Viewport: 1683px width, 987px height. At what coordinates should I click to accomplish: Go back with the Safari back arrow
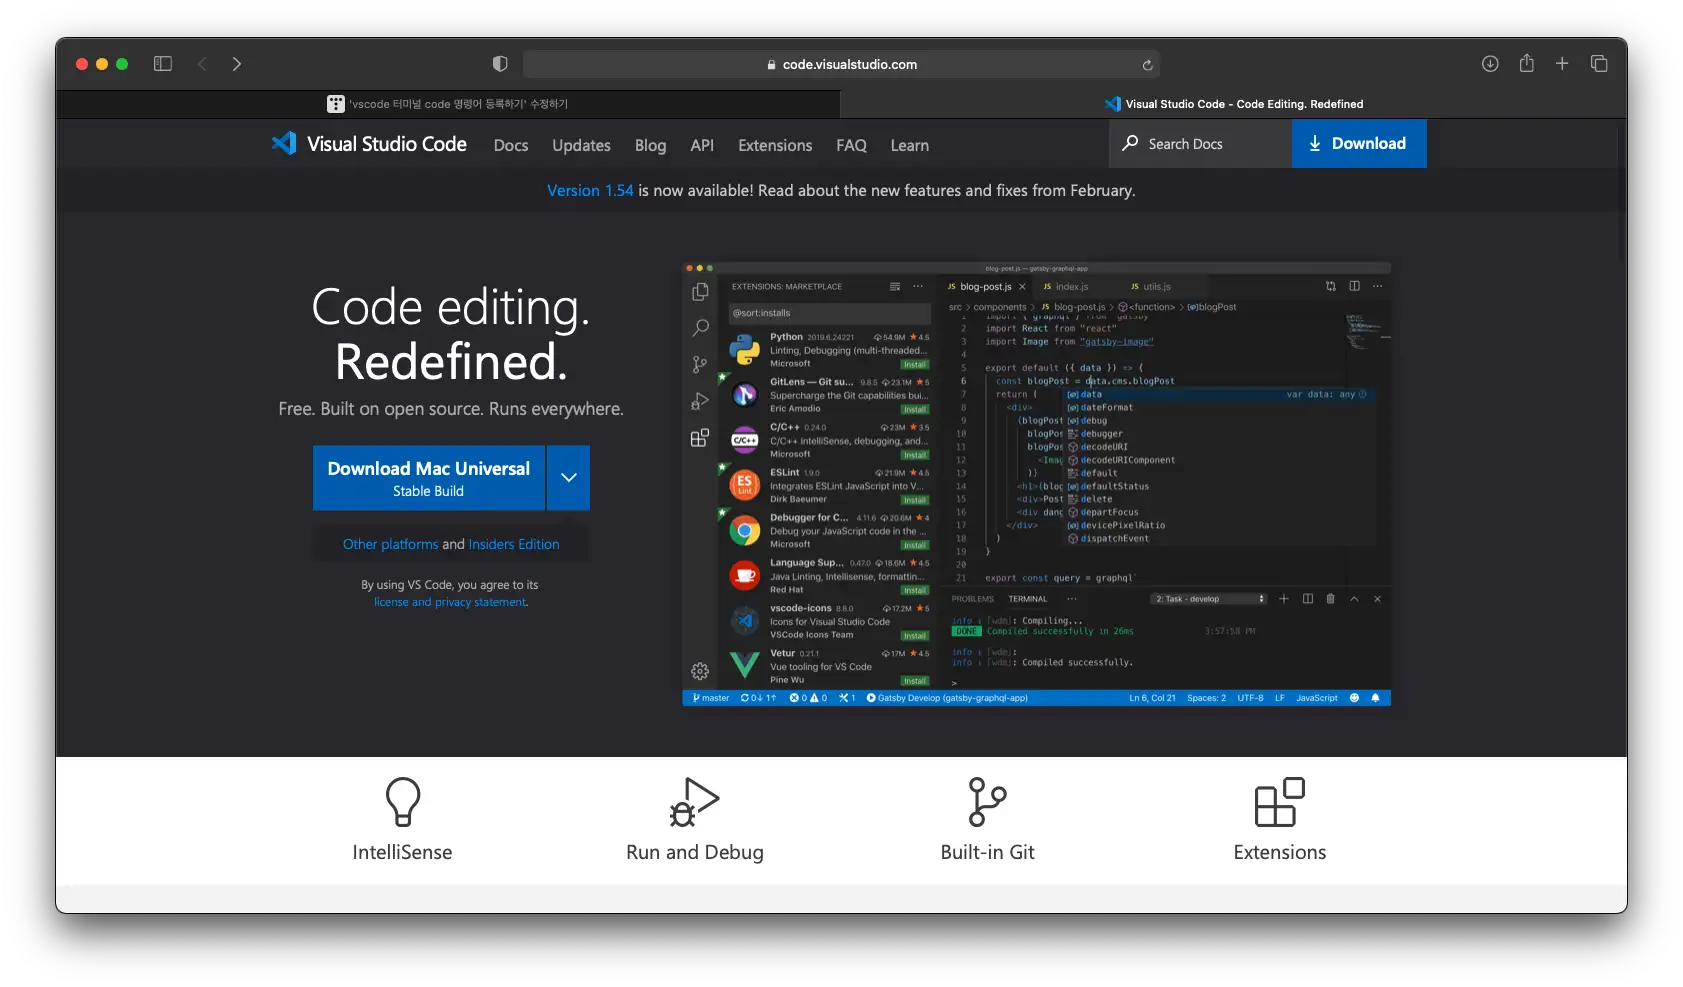coord(202,64)
